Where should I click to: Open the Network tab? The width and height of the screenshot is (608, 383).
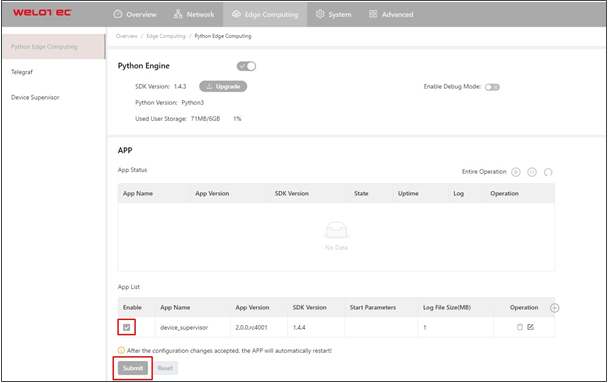[194, 14]
